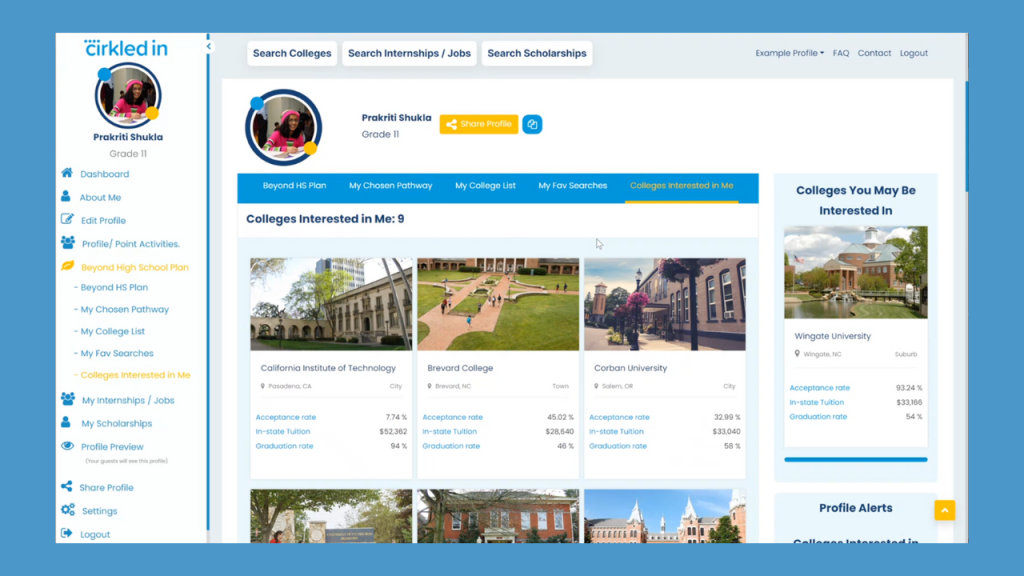This screenshot has width=1024, height=576.
Task: Open Profile Preview in sidebar
Action: [x=112, y=447]
